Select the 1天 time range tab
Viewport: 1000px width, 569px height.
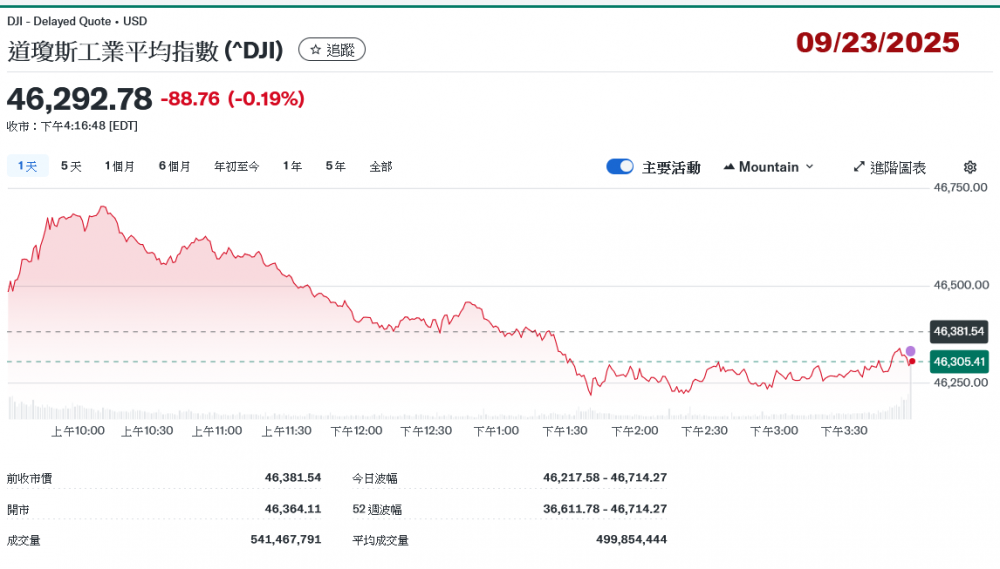[27, 167]
